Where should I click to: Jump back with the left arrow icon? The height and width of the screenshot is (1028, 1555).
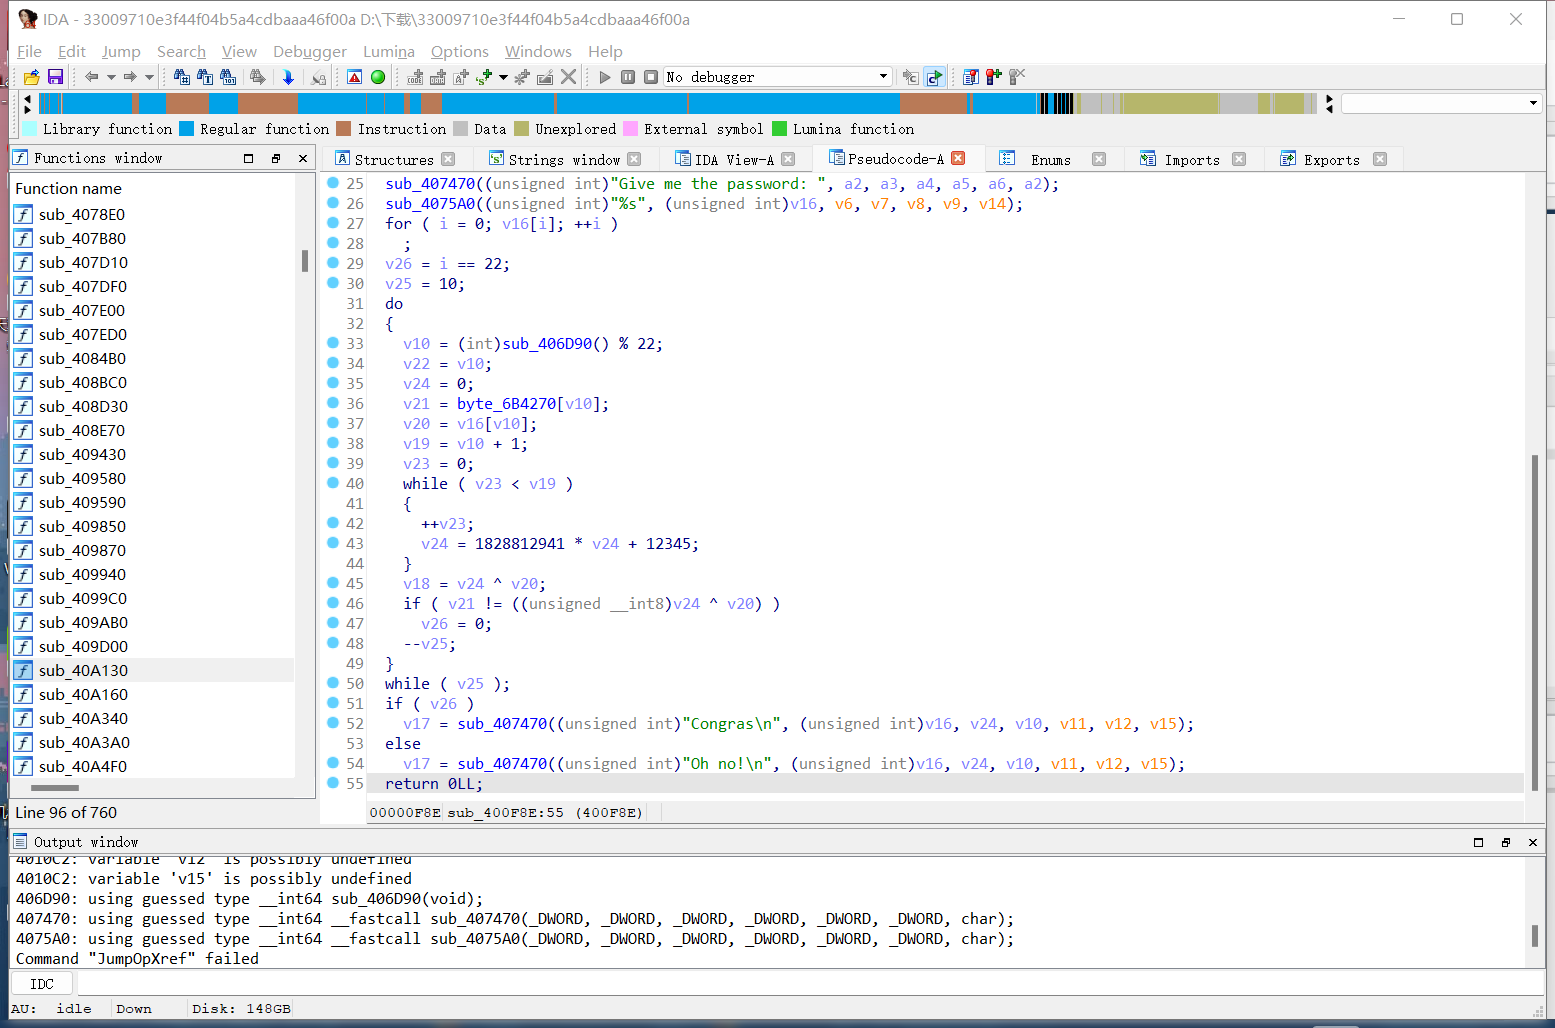click(x=92, y=77)
